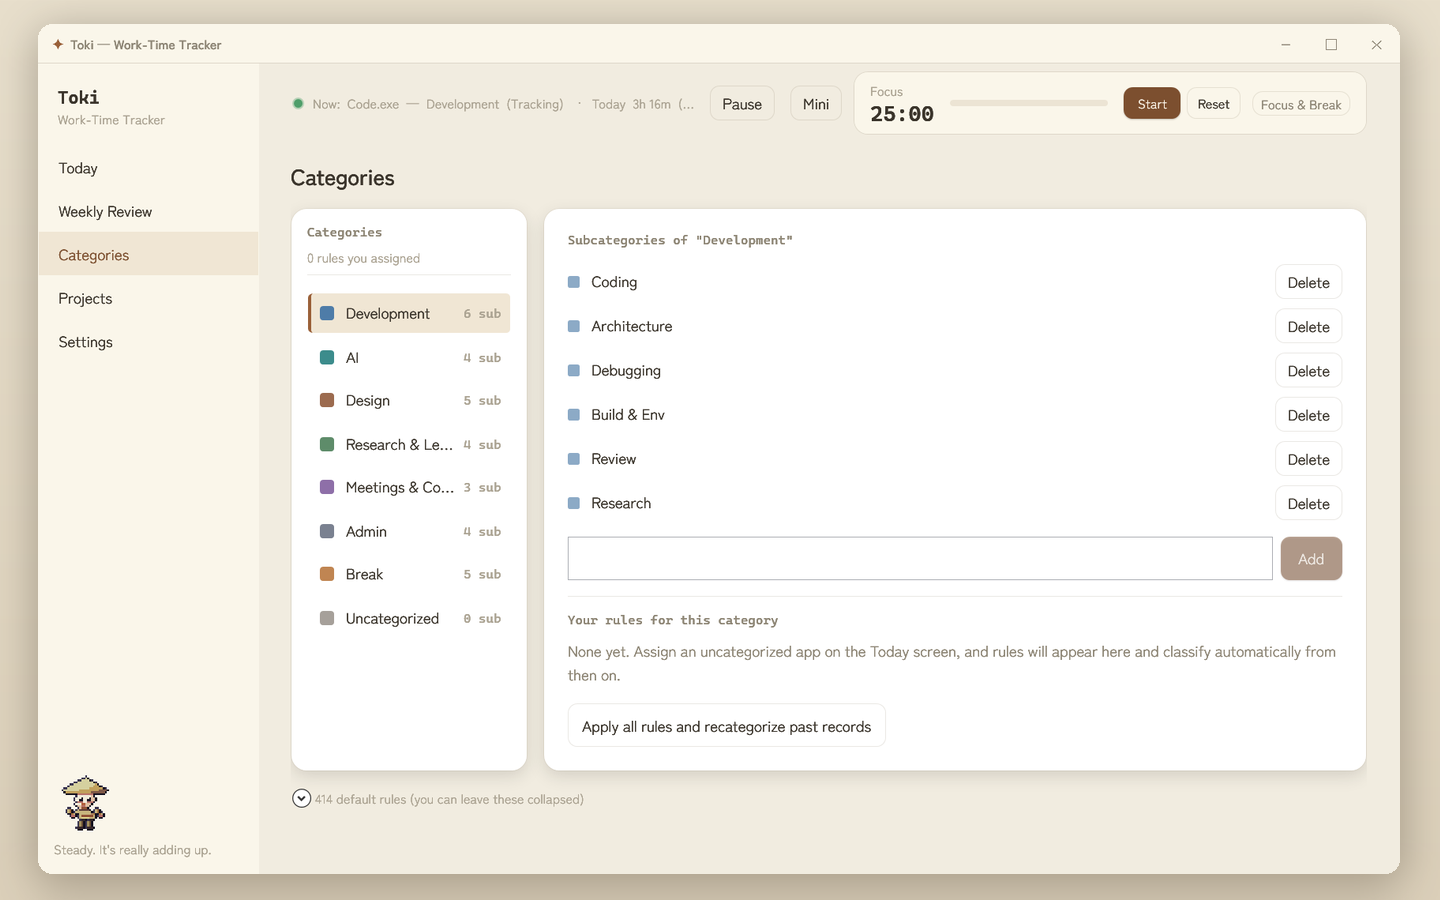Click the 'Today 3h 16m' status text

point(631,104)
